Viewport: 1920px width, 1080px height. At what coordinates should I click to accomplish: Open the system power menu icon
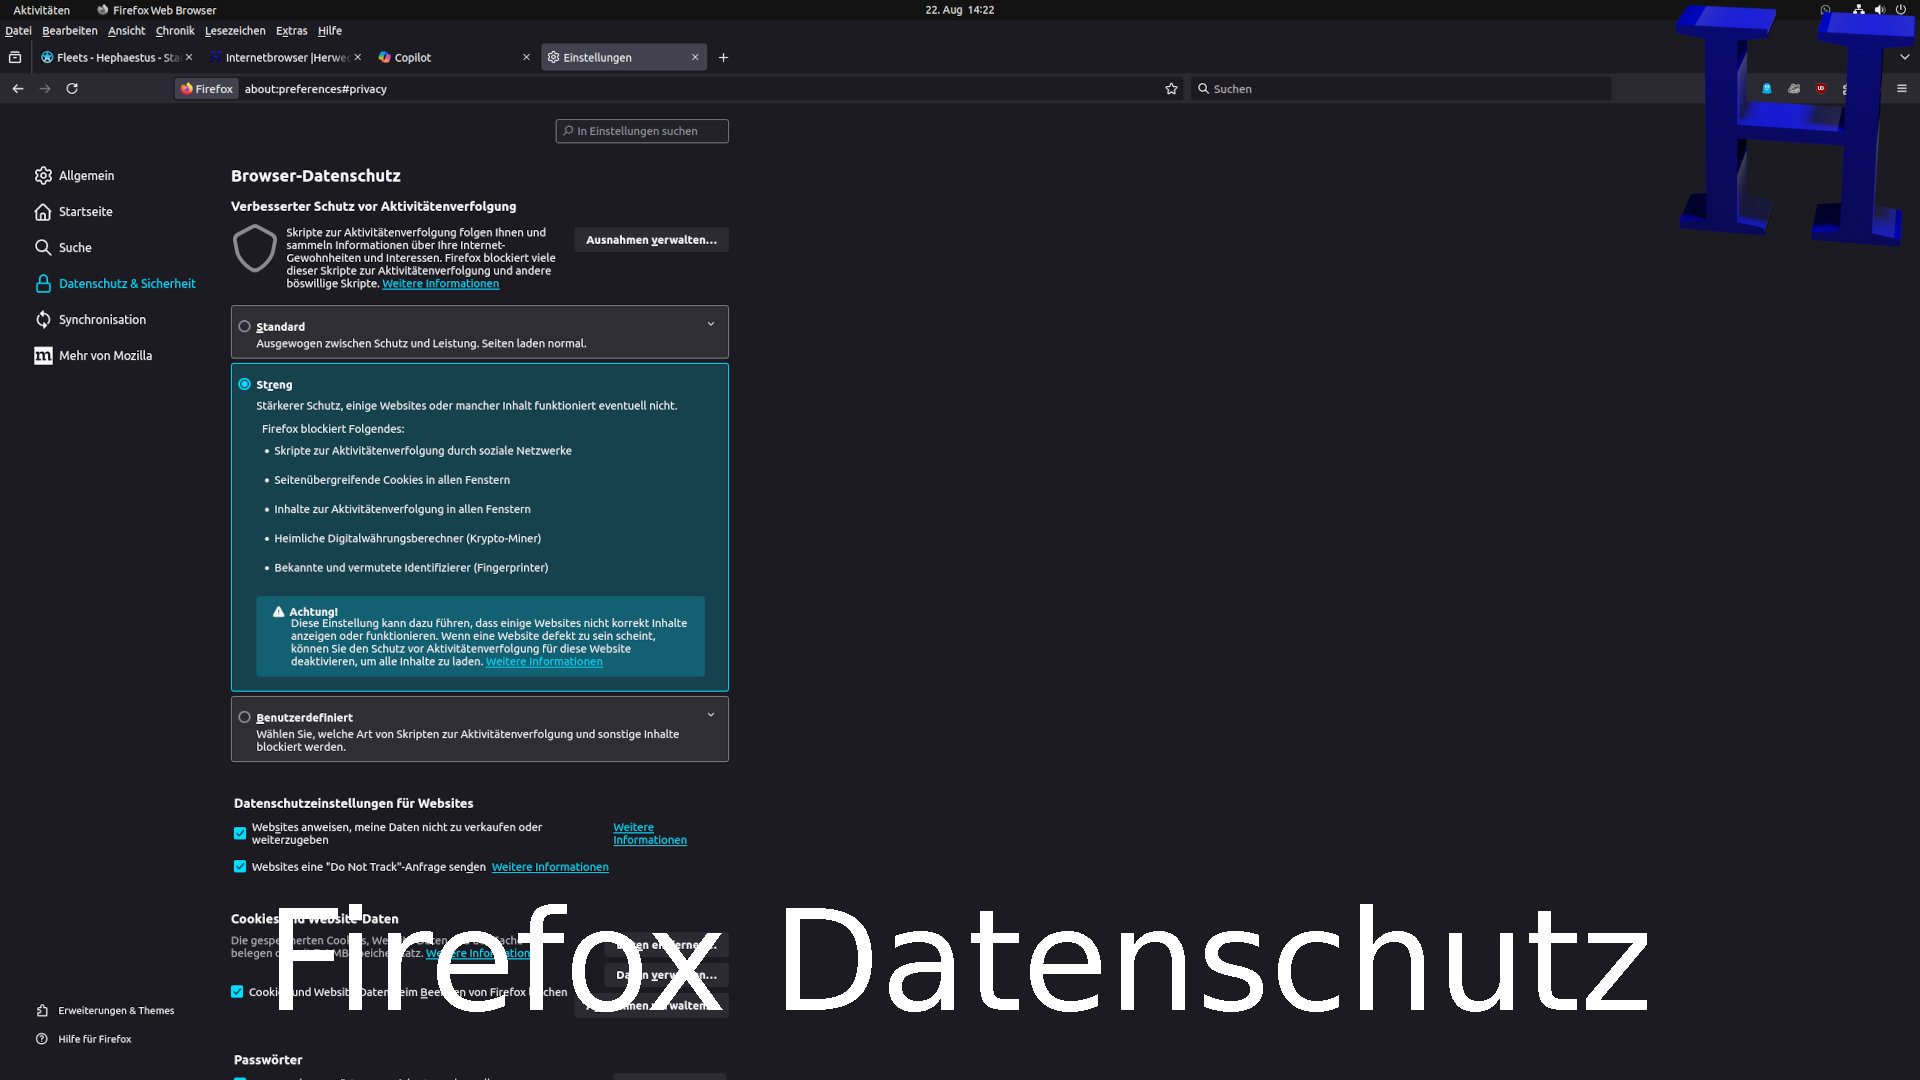[x=1900, y=9]
